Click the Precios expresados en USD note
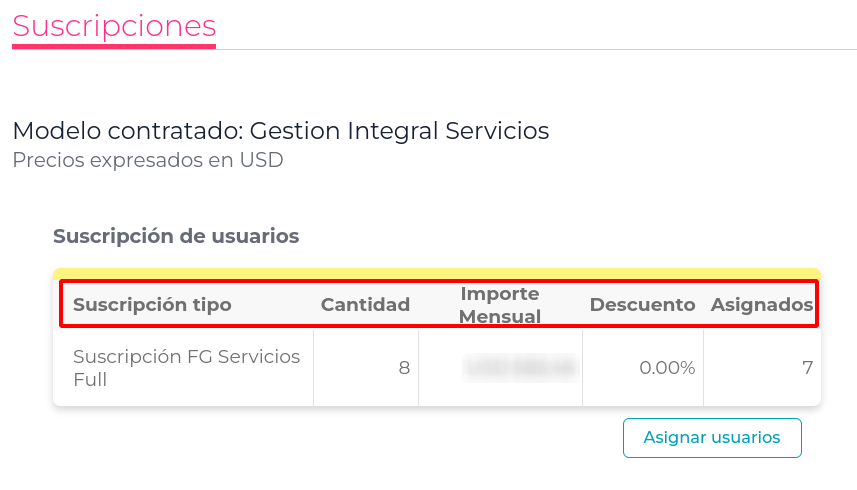 148,160
